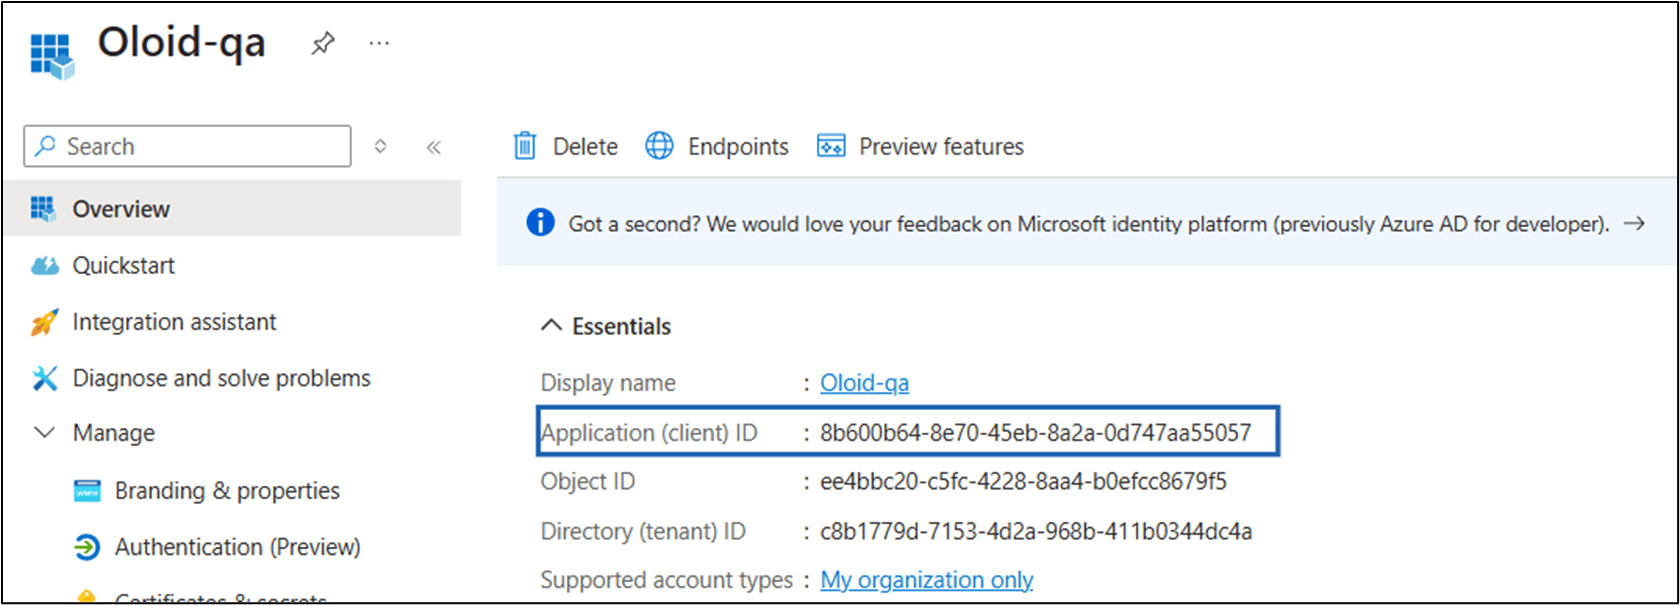The height and width of the screenshot is (605, 1680).
Task: Select the Object ID value ee4bbc20
Action: (x=1023, y=481)
